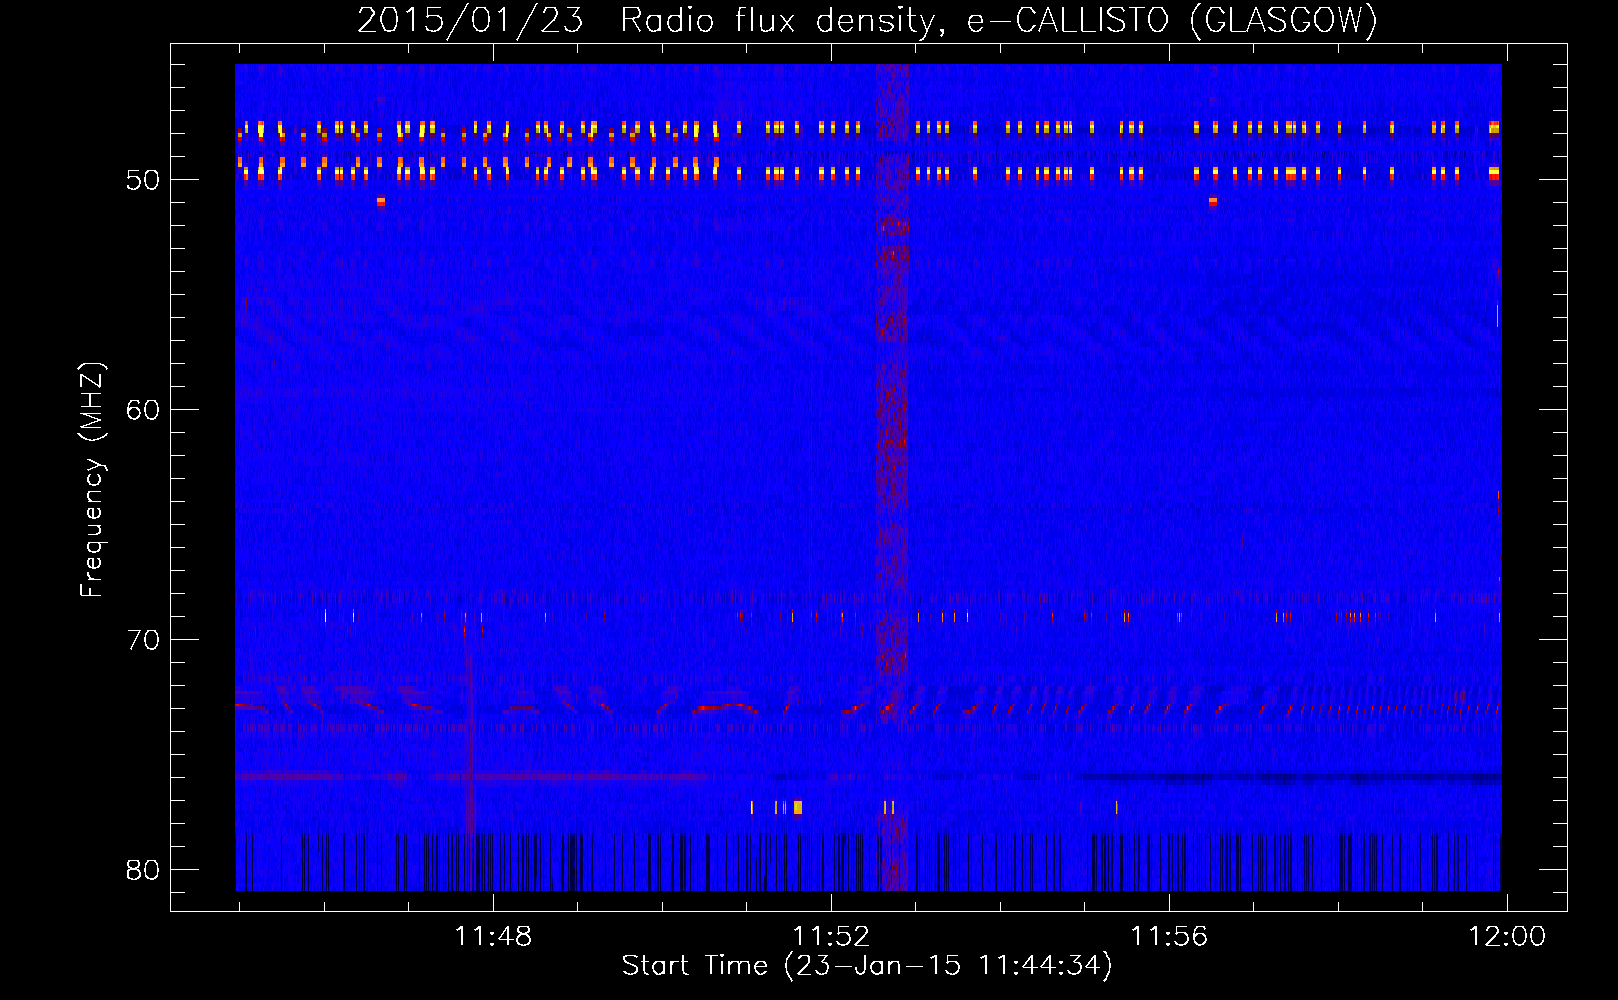Click the broad vertical red burst band
The width and height of the screenshot is (1618, 1000).
pyautogui.click(x=892, y=477)
